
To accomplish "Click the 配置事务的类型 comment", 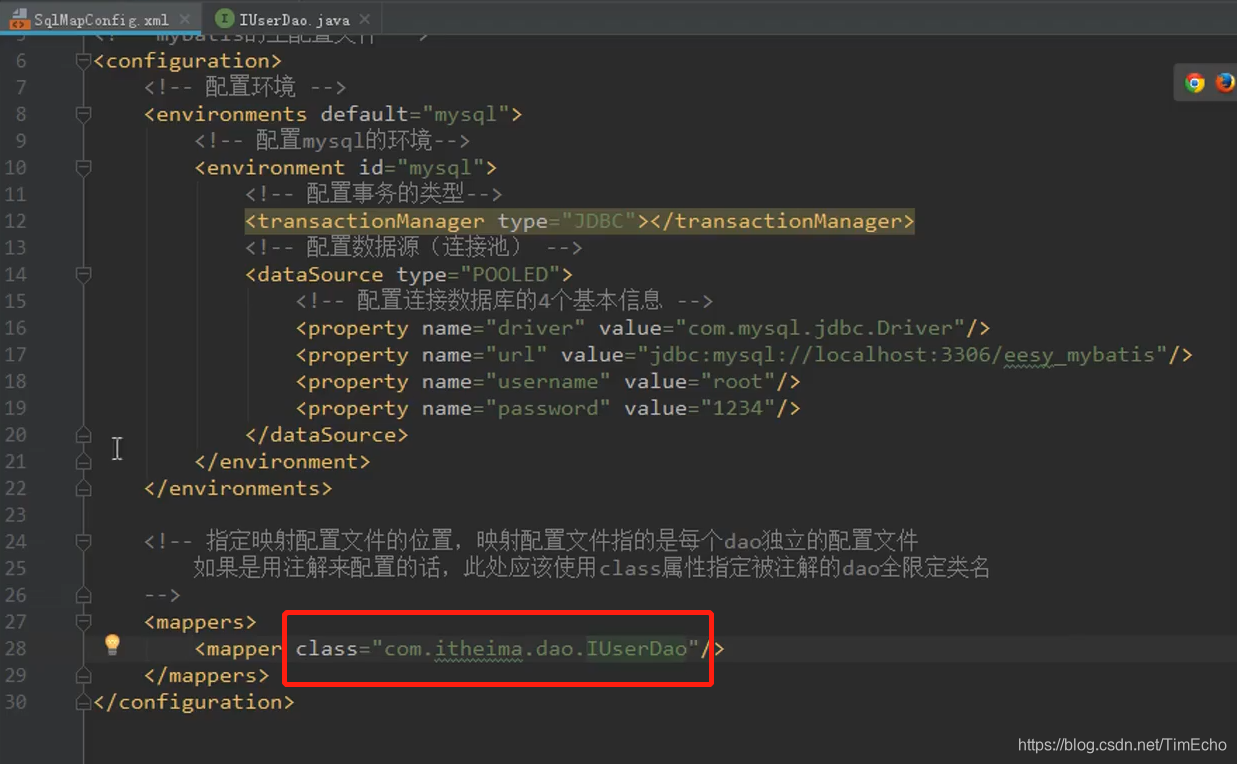I will click(374, 194).
